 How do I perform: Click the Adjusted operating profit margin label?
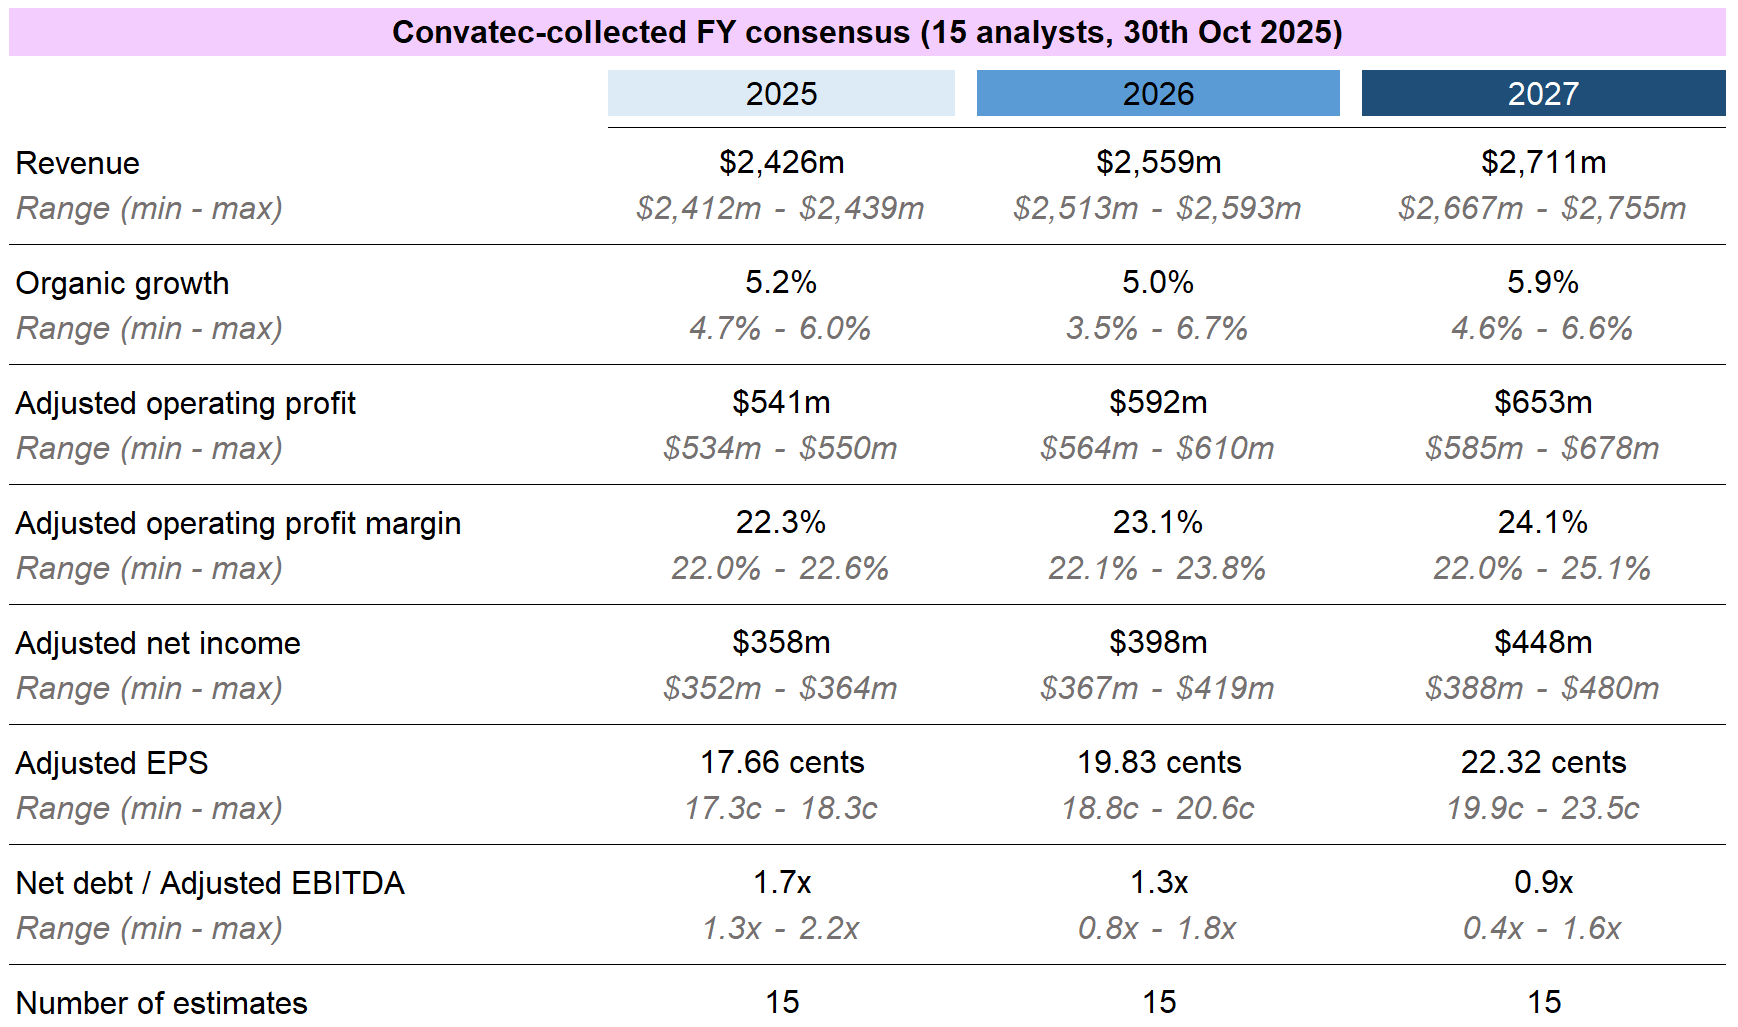pyautogui.click(x=238, y=523)
